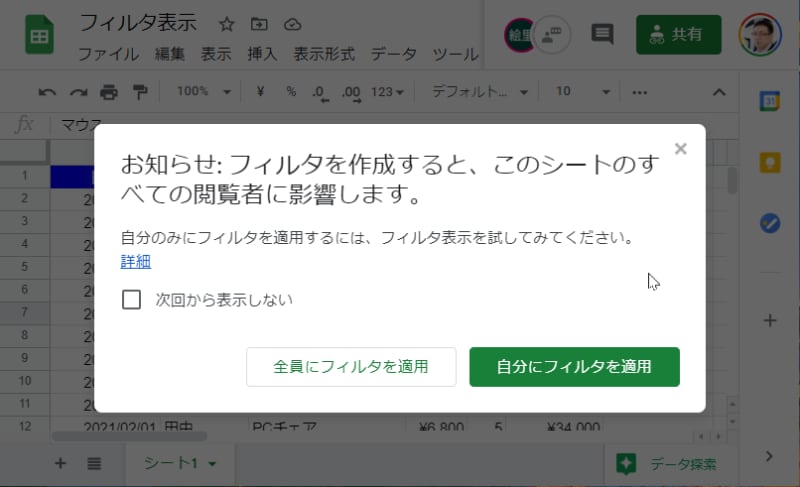Click 全員にフィルタを適用 button
This screenshot has height=487, width=800.
[351, 367]
